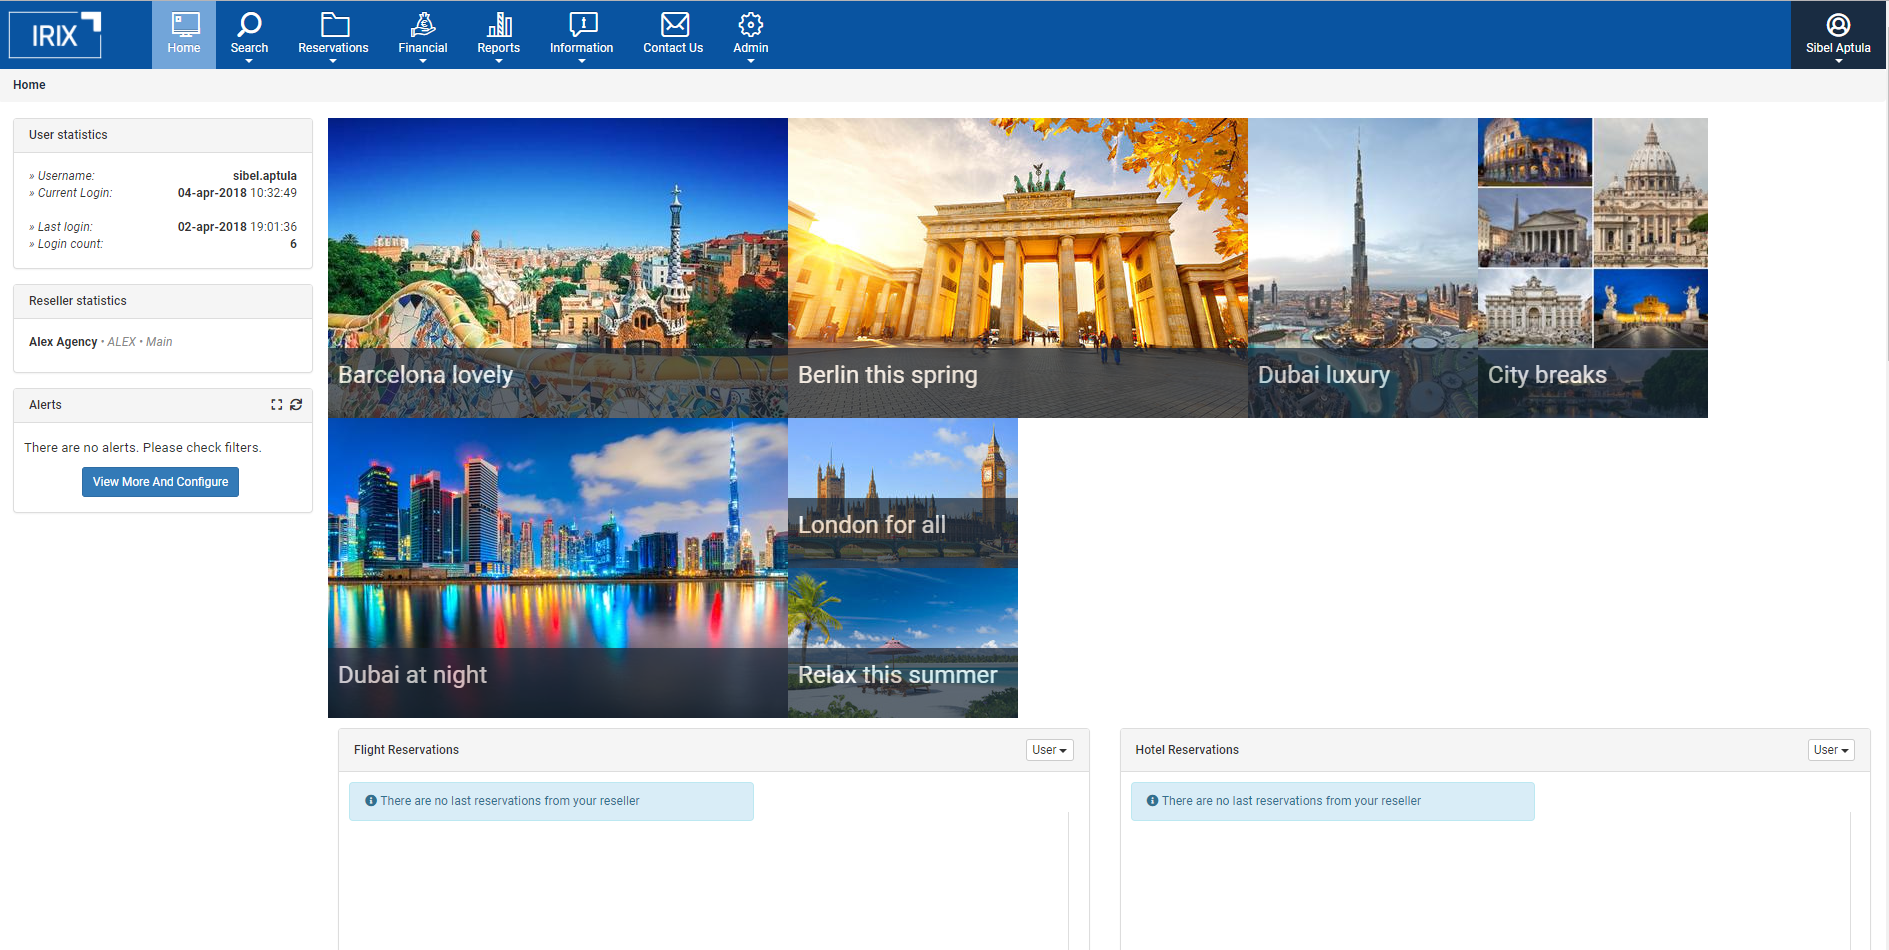Open Reports via its chart icon
The image size is (1889, 950).
[498, 25]
